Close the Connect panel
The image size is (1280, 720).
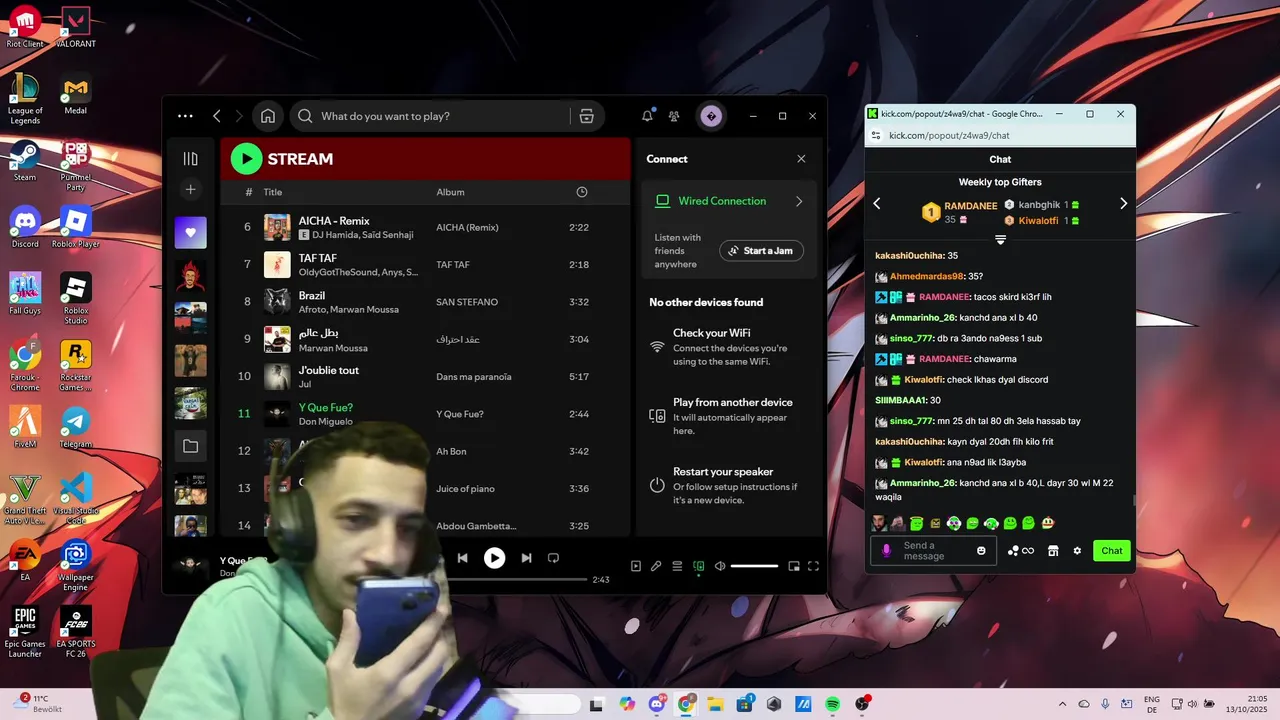[x=801, y=159]
